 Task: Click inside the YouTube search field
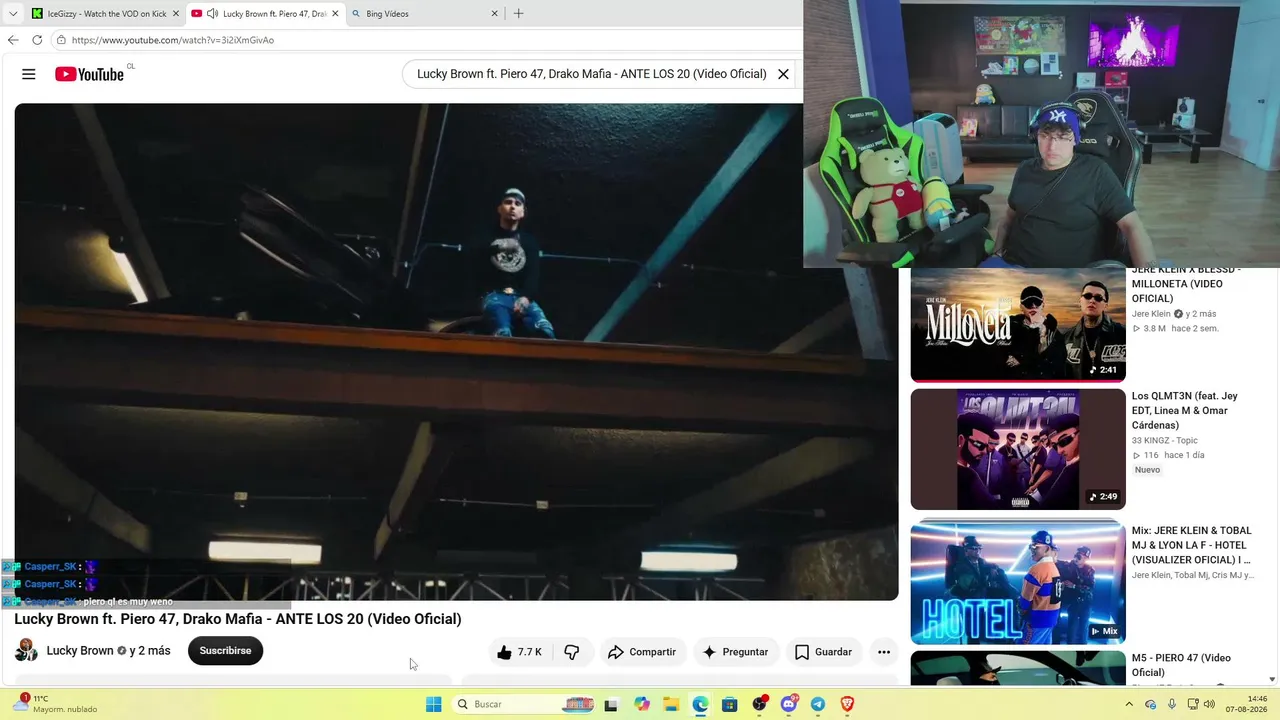[x=591, y=74]
